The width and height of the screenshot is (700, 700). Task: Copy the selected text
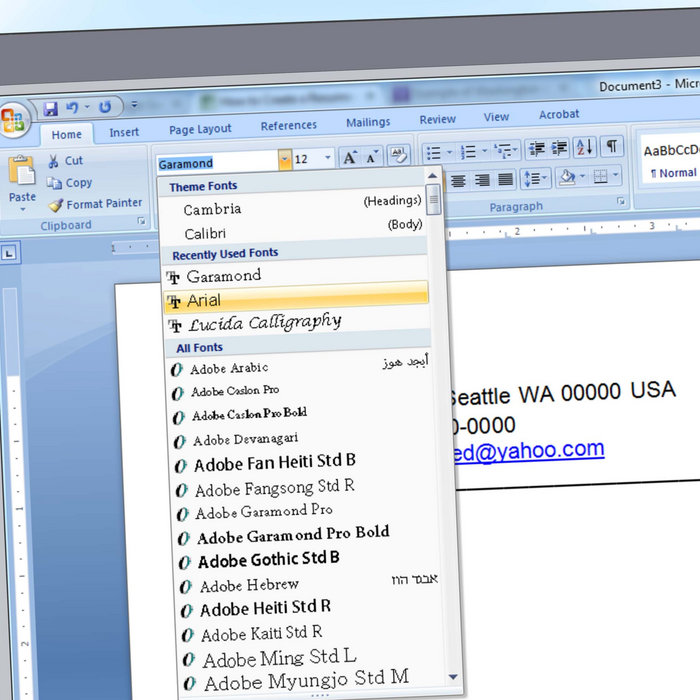(x=70, y=183)
